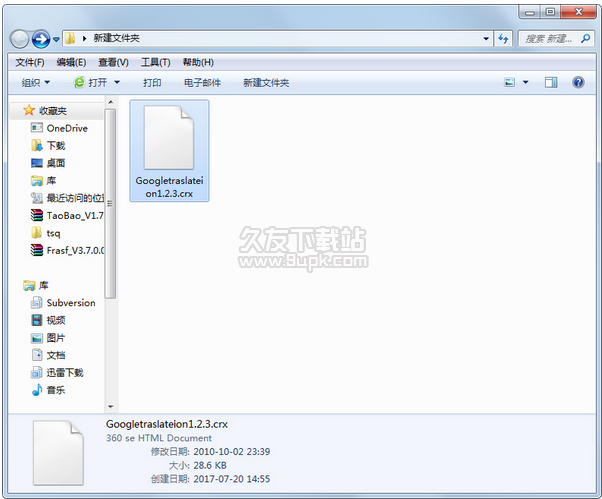Select Frasf_V3.7.0.0 archive in favorites
The image size is (602, 499).
tap(75, 251)
